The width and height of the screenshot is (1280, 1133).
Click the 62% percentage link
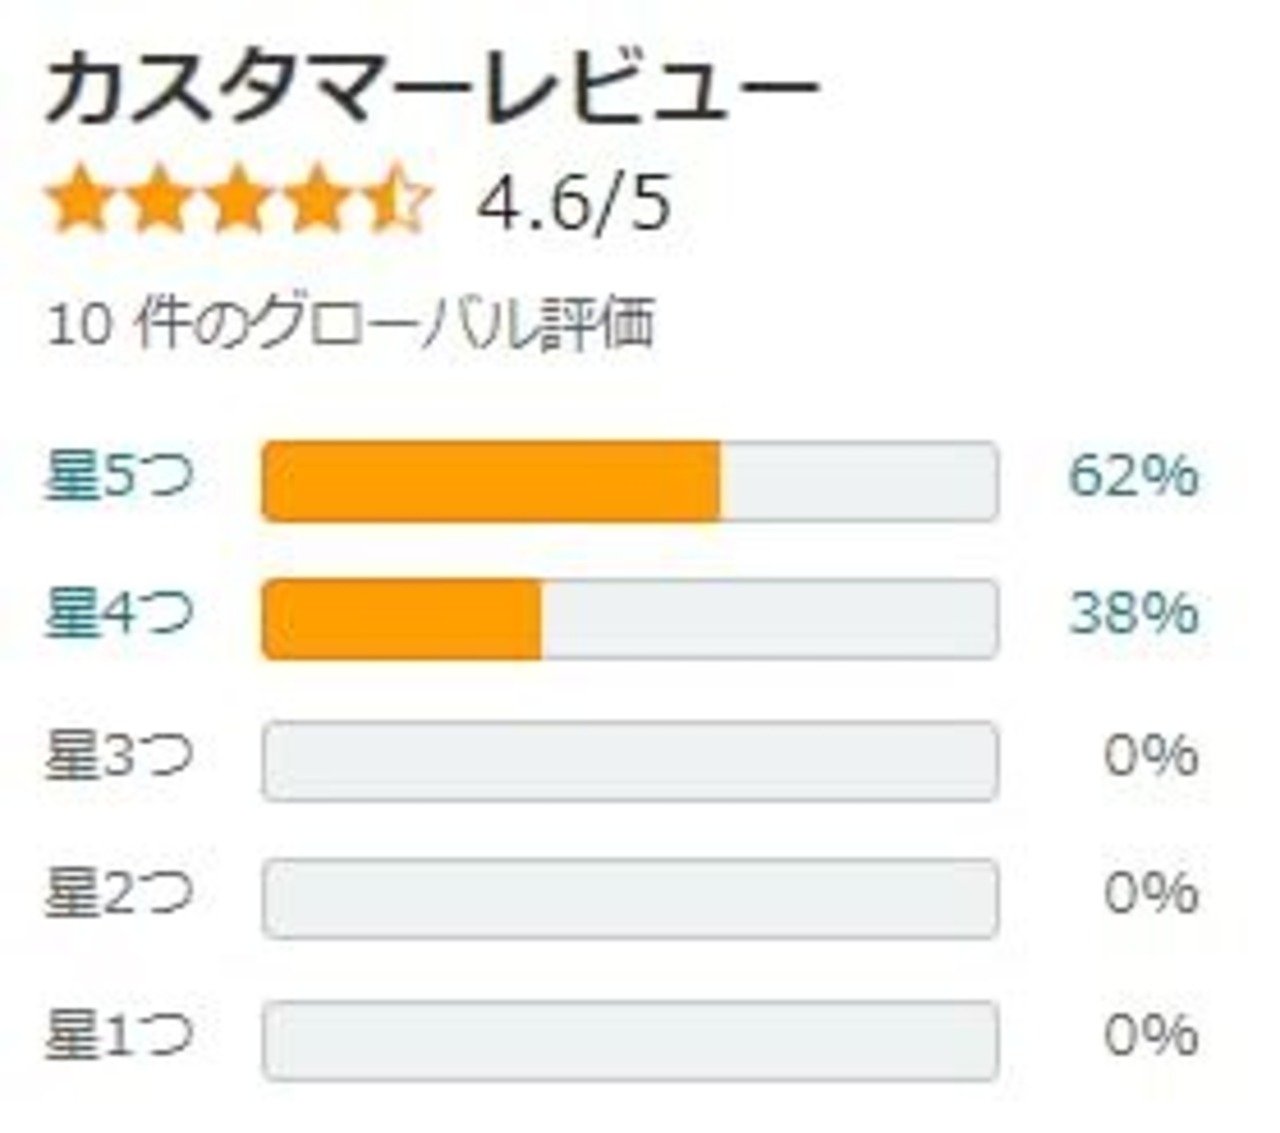click(1133, 476)
